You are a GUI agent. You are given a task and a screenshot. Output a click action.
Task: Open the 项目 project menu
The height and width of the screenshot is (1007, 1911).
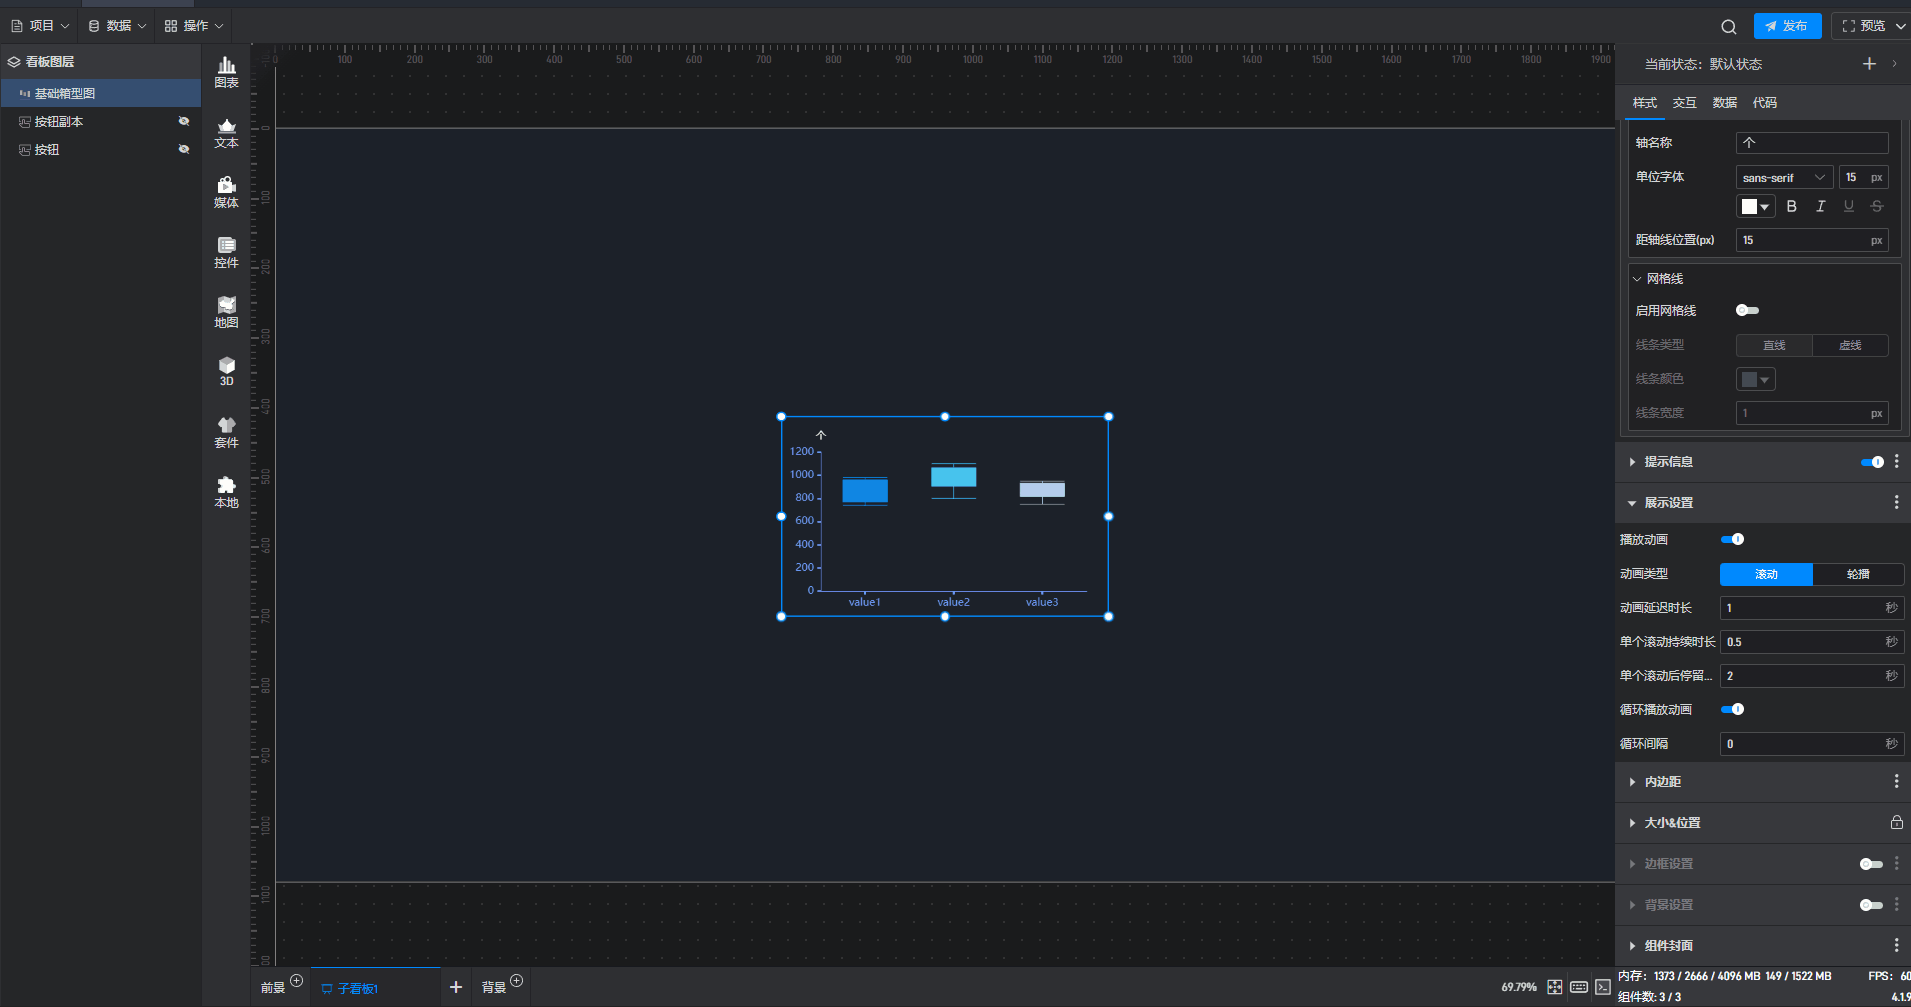(40, 26)
